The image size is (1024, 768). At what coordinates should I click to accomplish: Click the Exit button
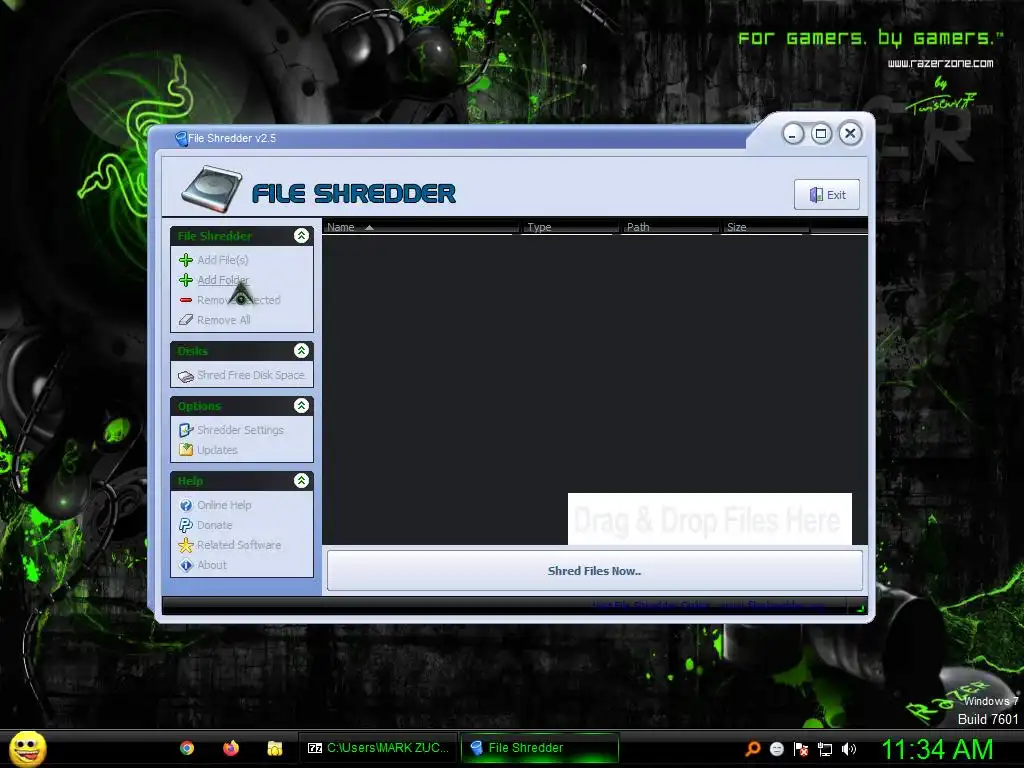point(827,195)
